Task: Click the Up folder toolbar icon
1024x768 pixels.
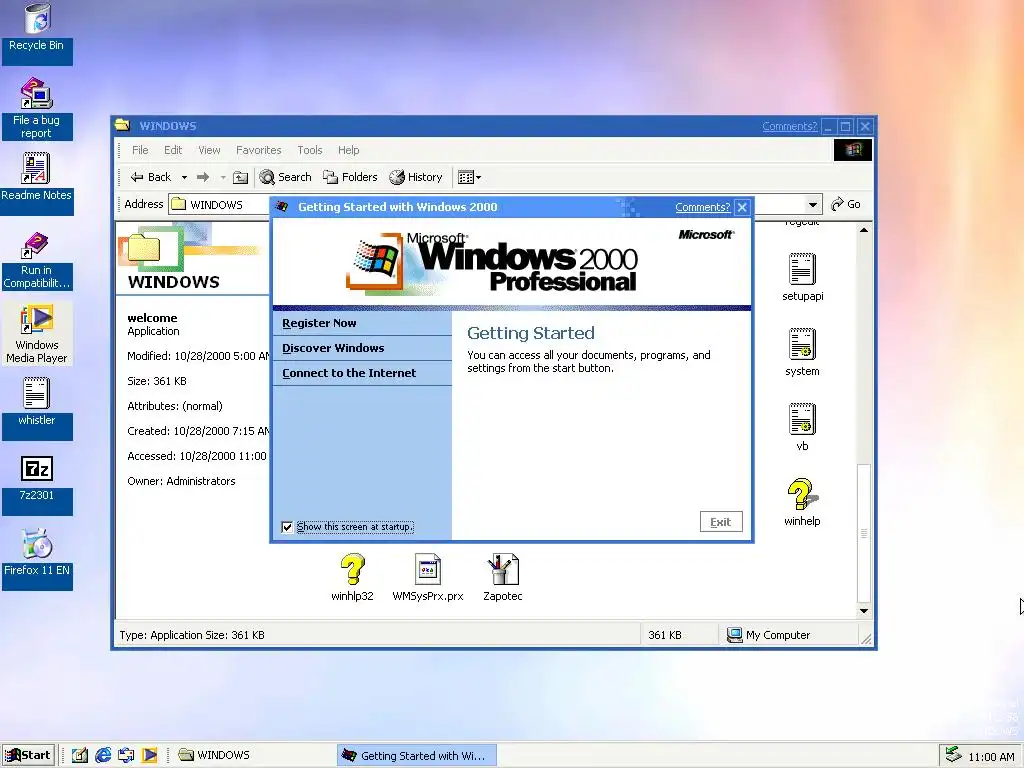Action: click(241, 177)
